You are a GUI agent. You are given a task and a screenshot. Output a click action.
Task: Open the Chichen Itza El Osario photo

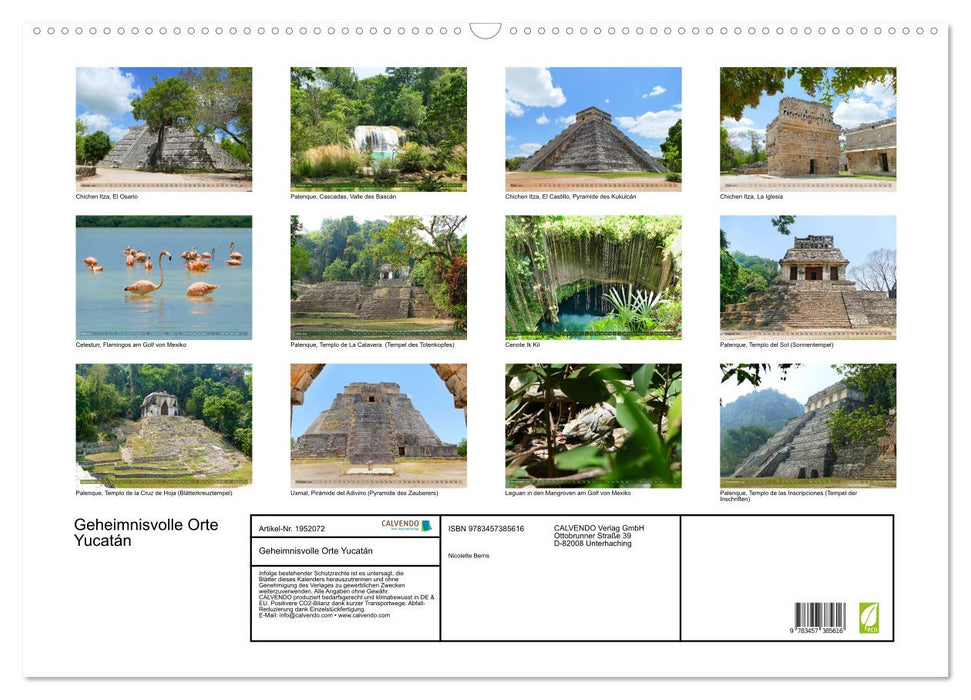(164, 128)
